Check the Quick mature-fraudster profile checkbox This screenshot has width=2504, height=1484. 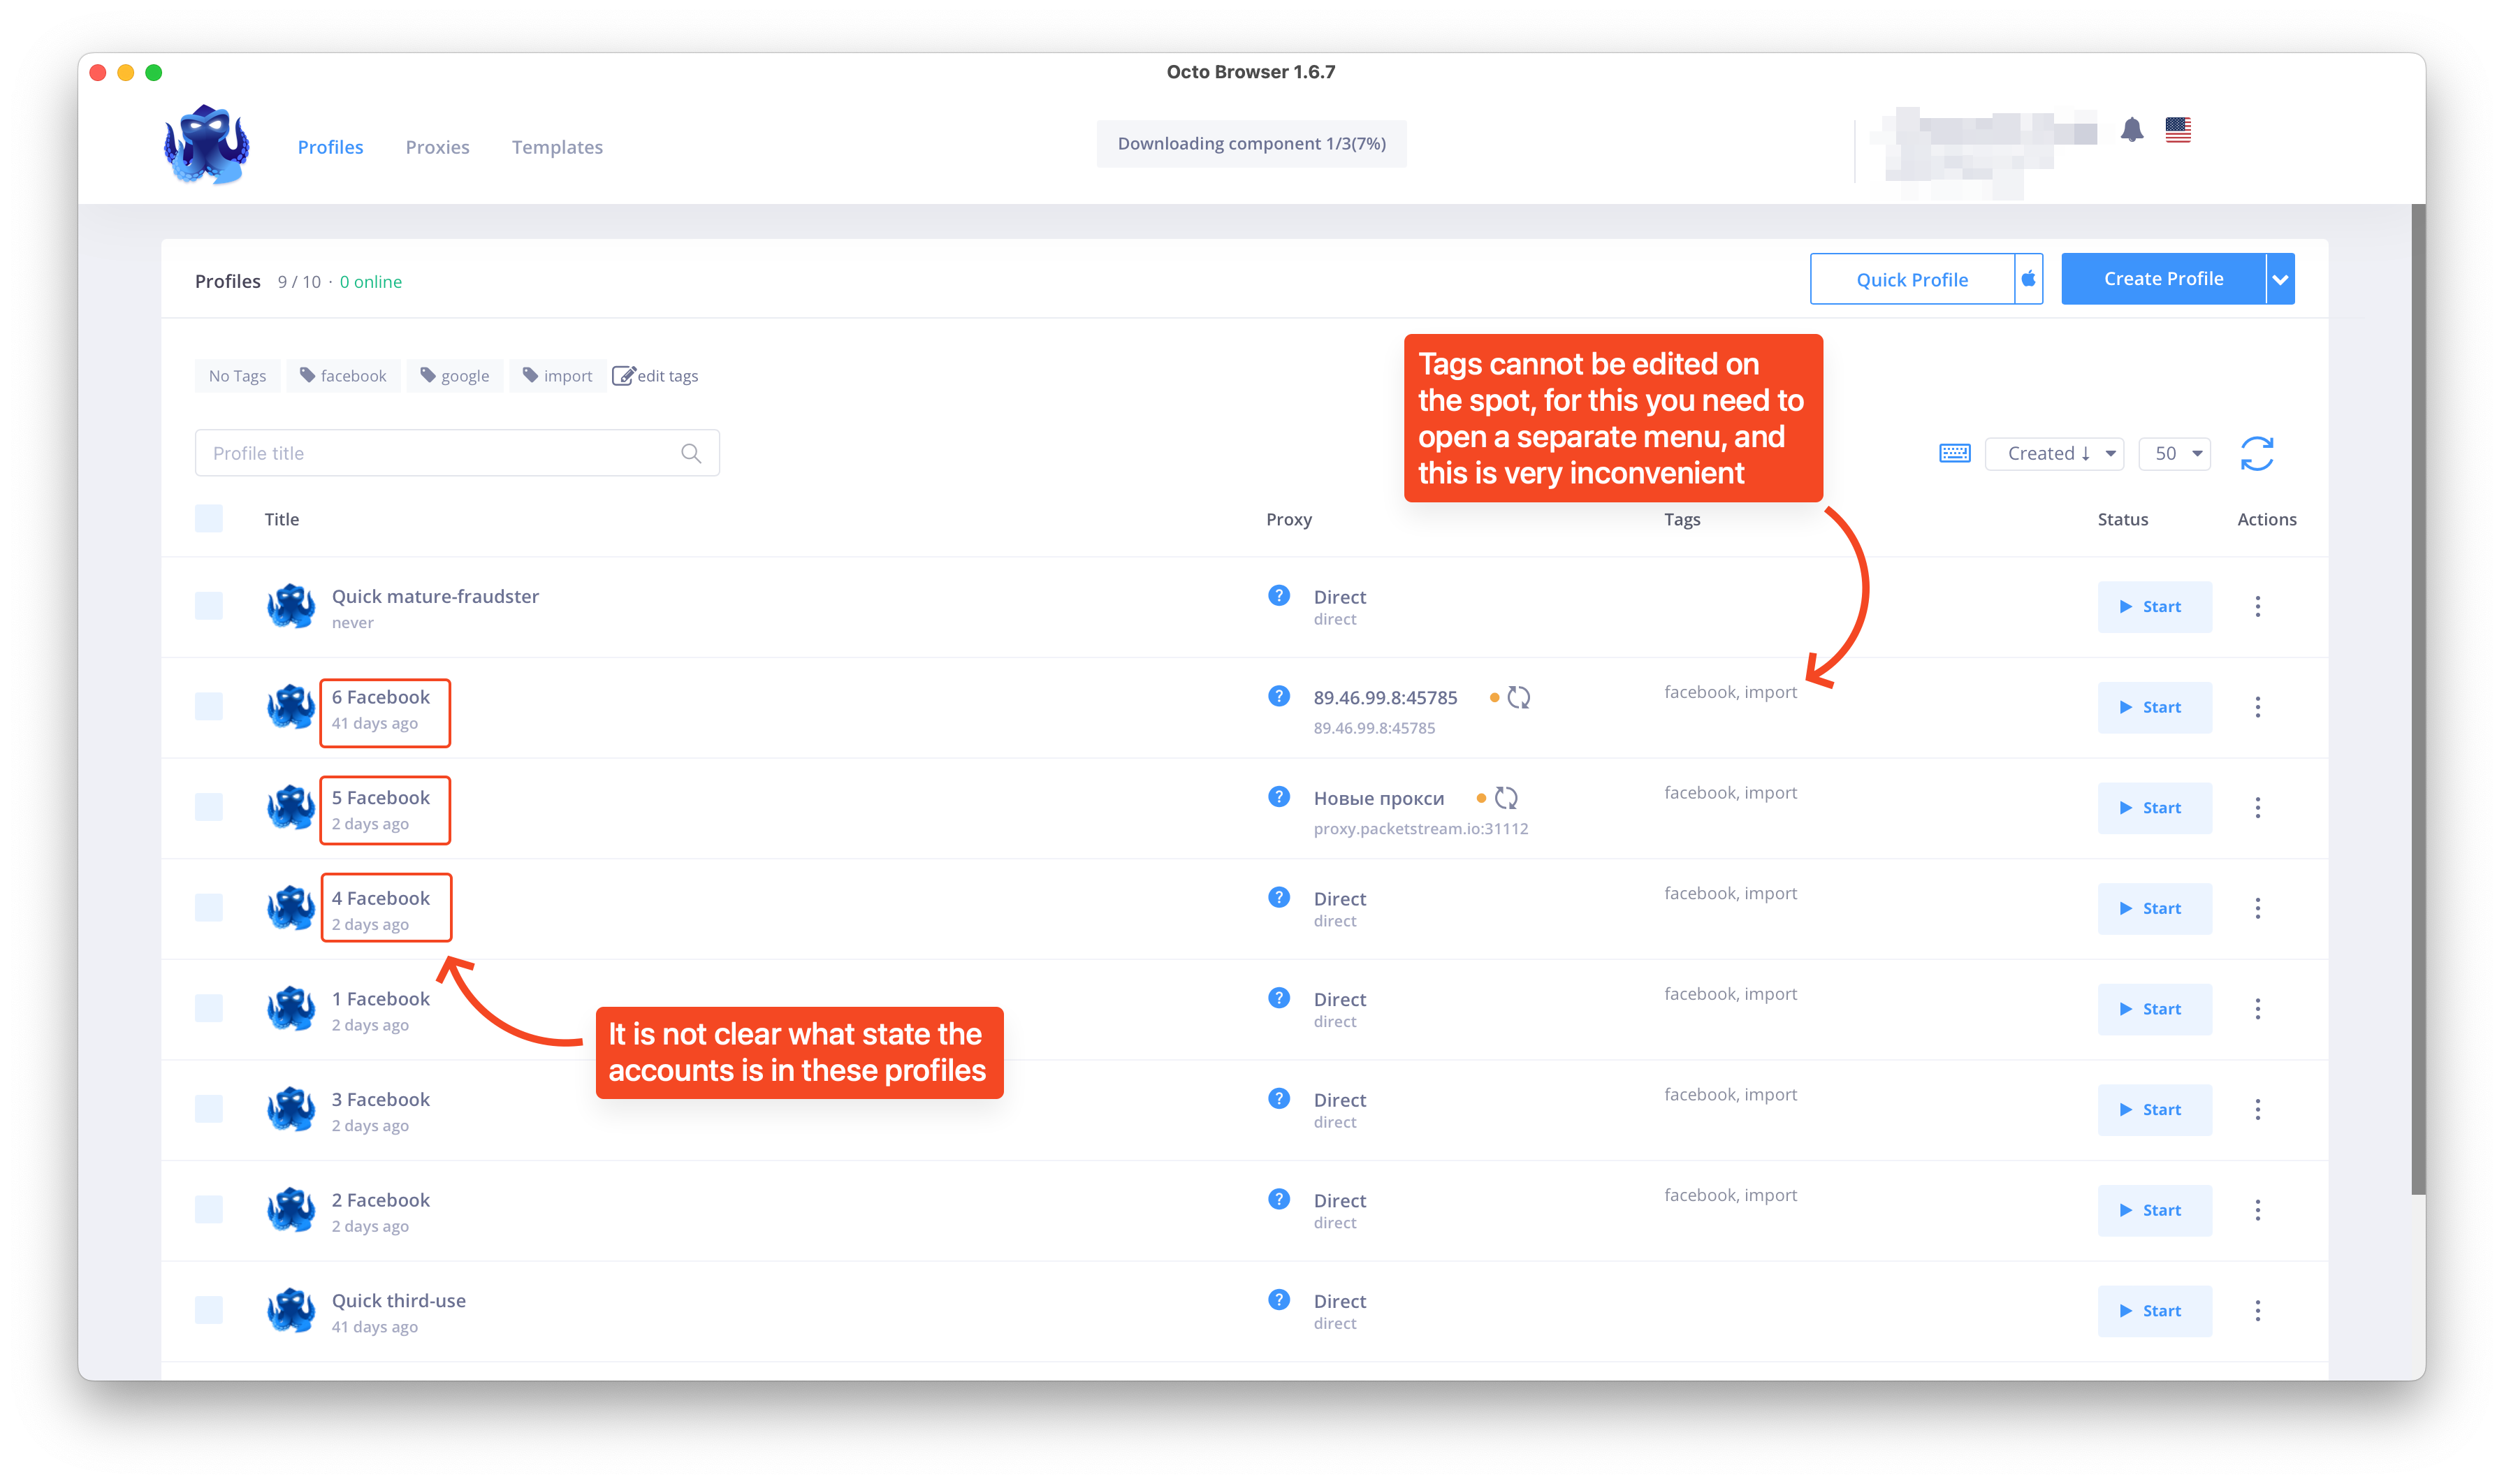(209, 606)
